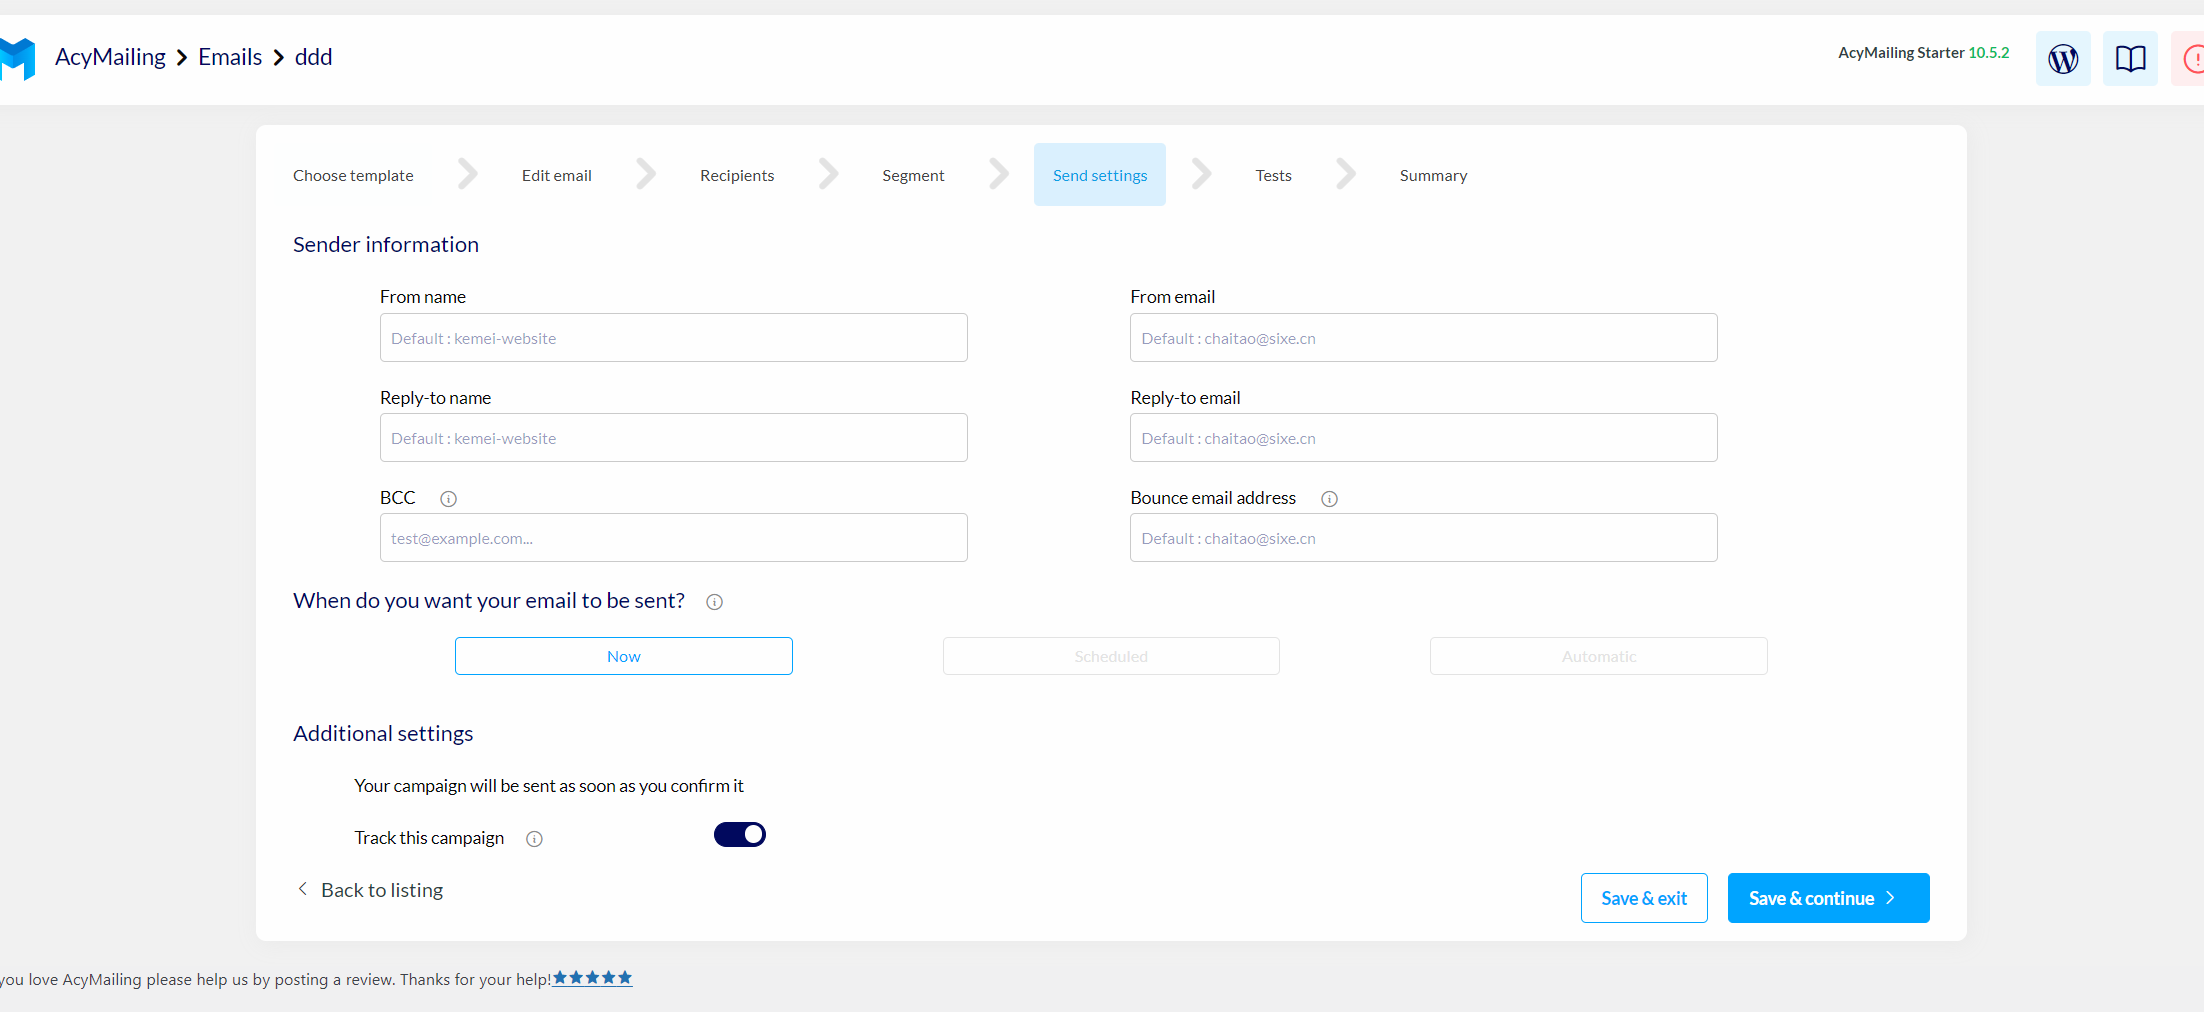Click the Emails breadcrumb link
Screen dimensions: 2204x1012
(x=230, y=57)
